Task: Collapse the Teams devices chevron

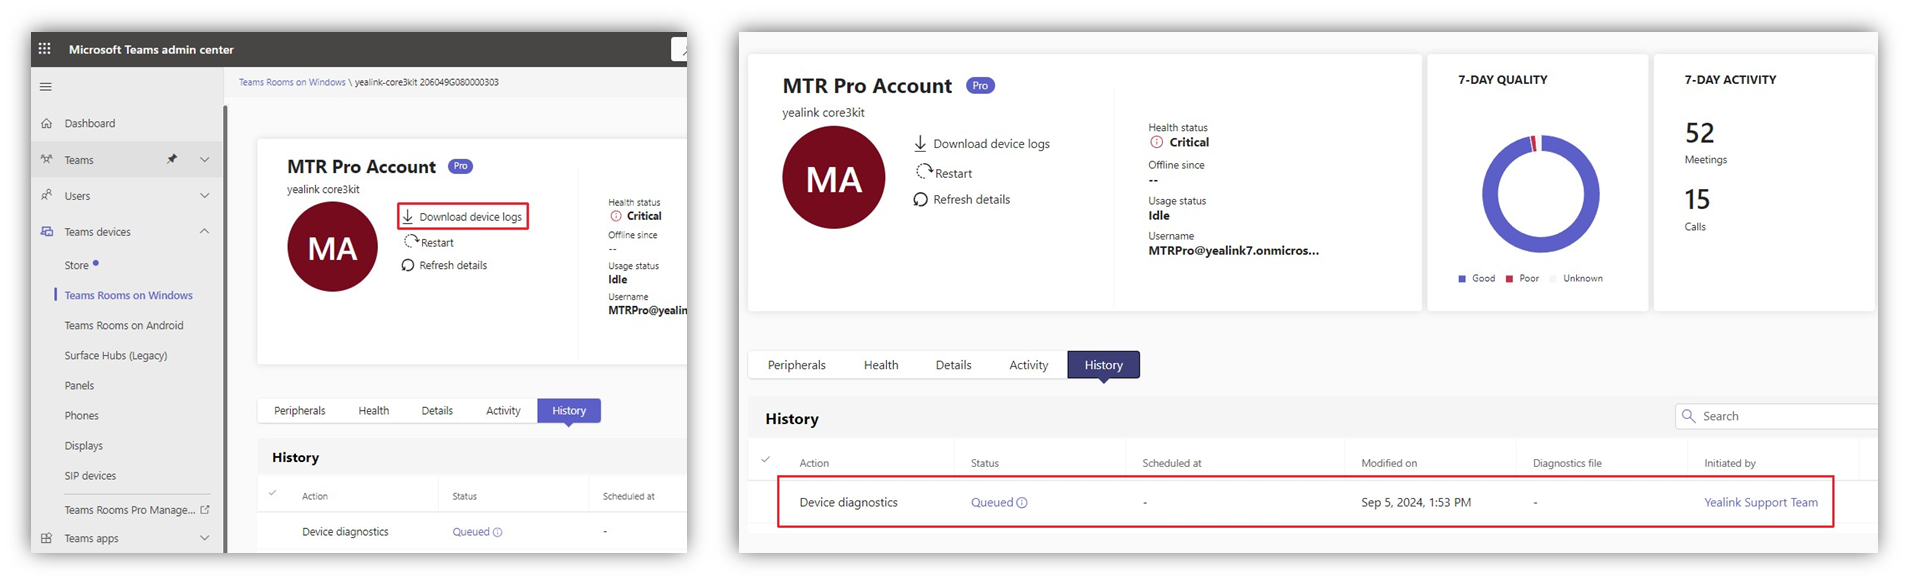Action: click(x=204, y=231)
